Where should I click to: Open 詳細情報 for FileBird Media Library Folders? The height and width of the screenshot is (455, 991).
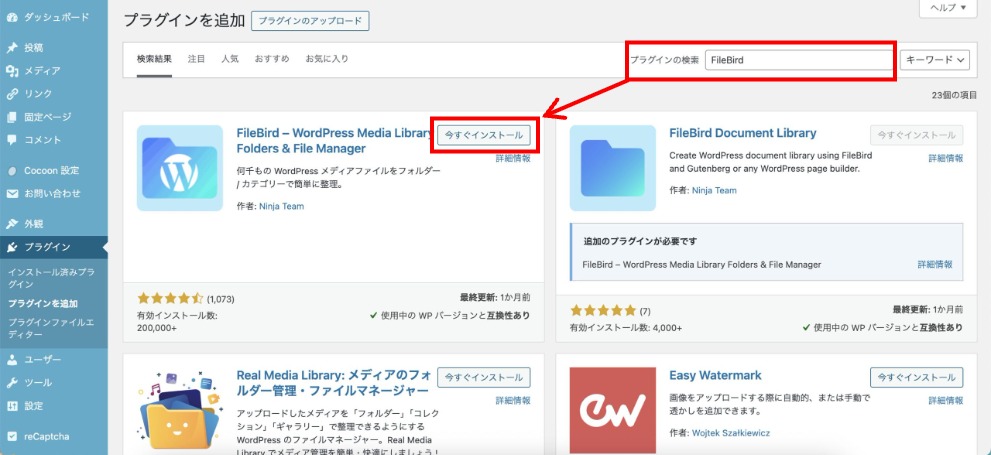[513, 159]
